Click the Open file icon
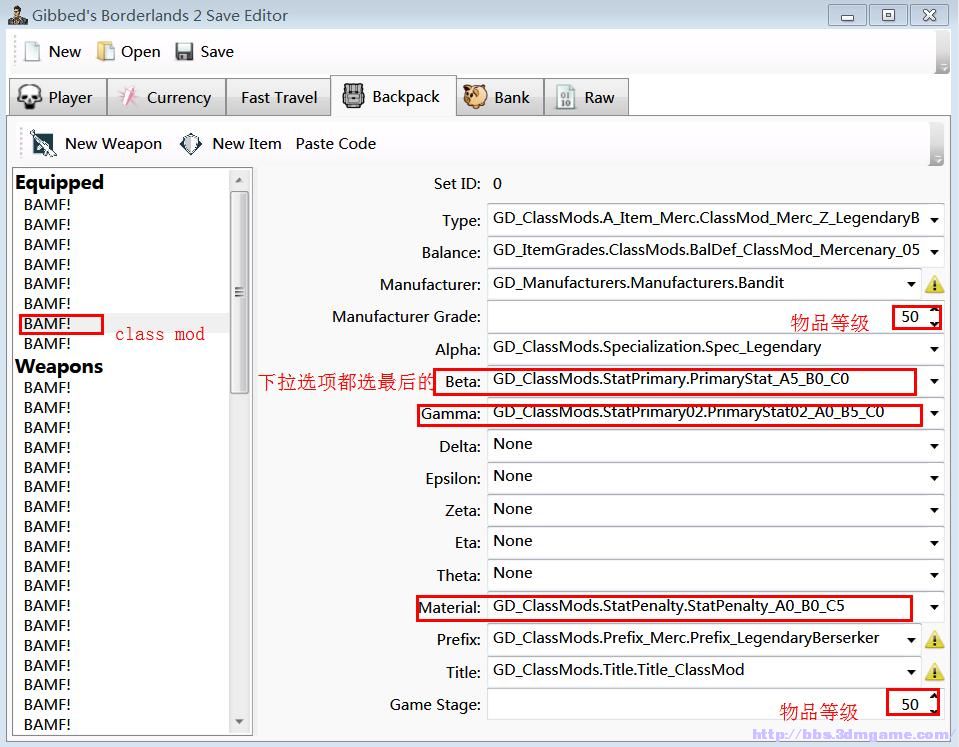This screenshot has width=959, height=747. point(104,51)
